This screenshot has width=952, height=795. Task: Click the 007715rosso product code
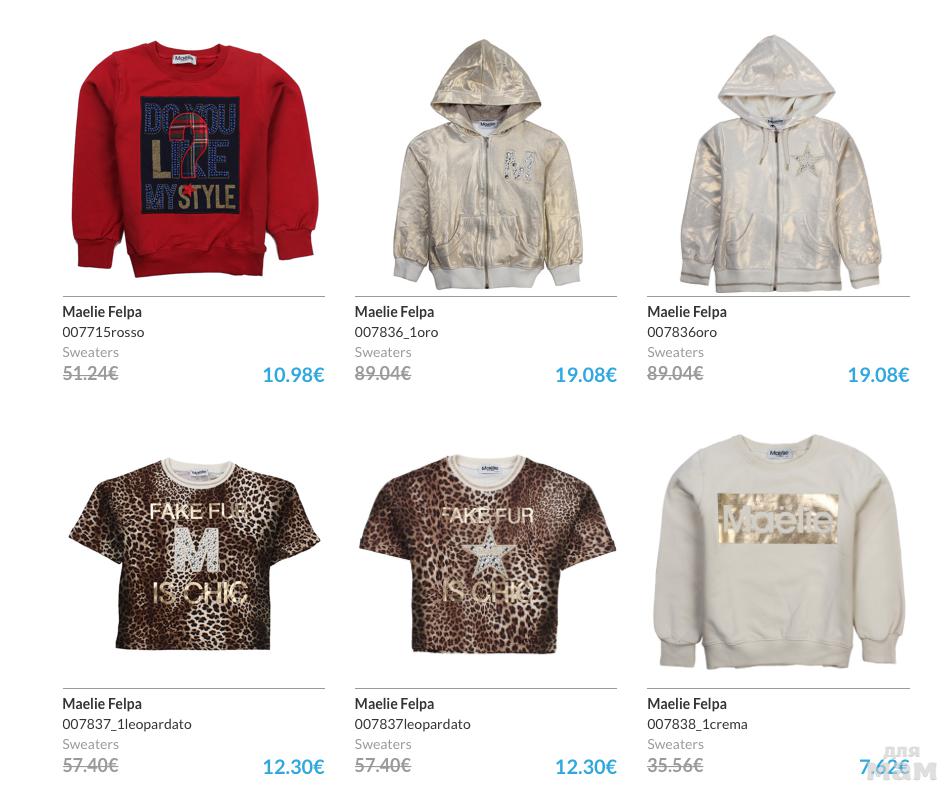(x=103, y=332)
